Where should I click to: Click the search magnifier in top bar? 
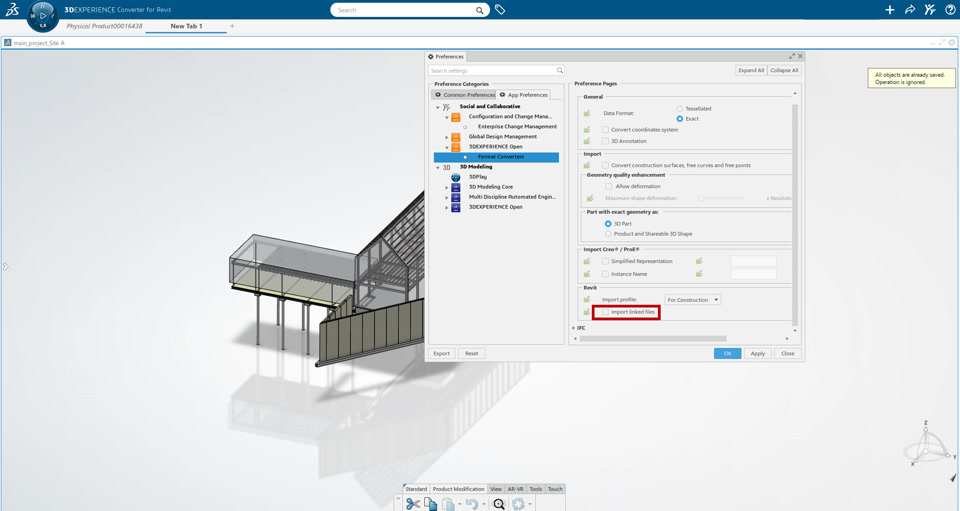coord(479,10)
